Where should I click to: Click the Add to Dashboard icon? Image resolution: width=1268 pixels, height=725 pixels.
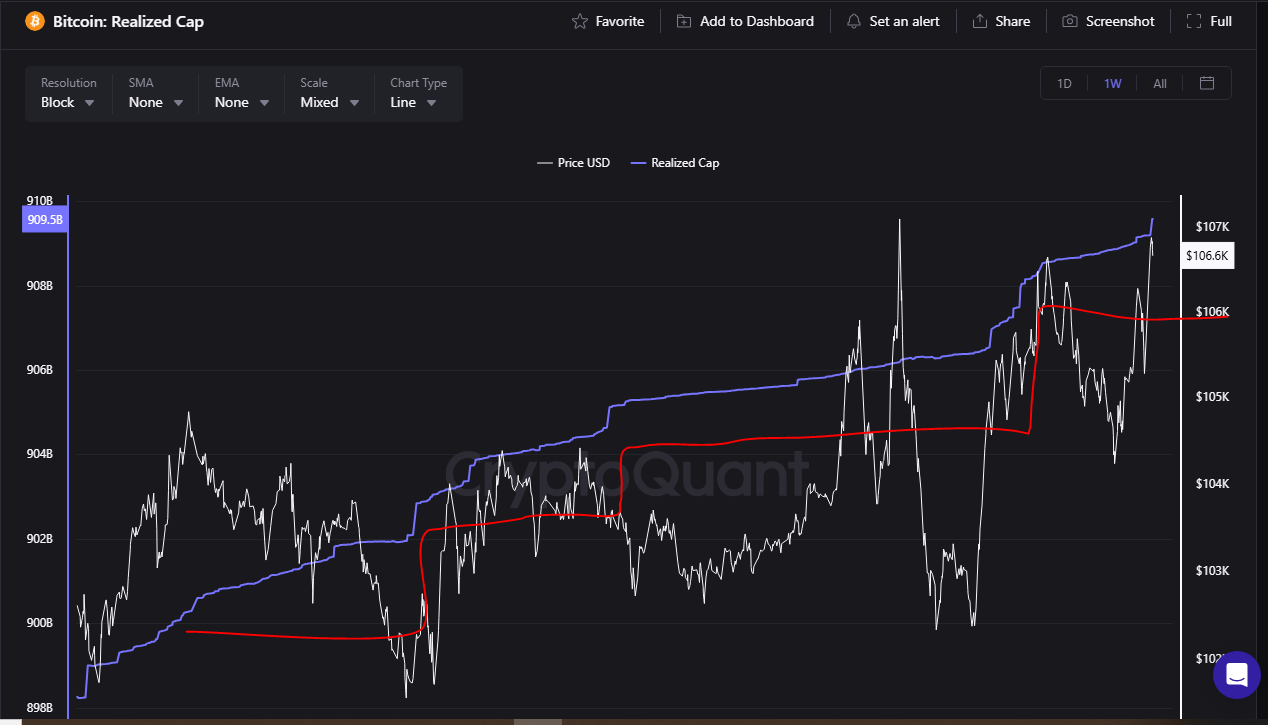coord(684,21)
